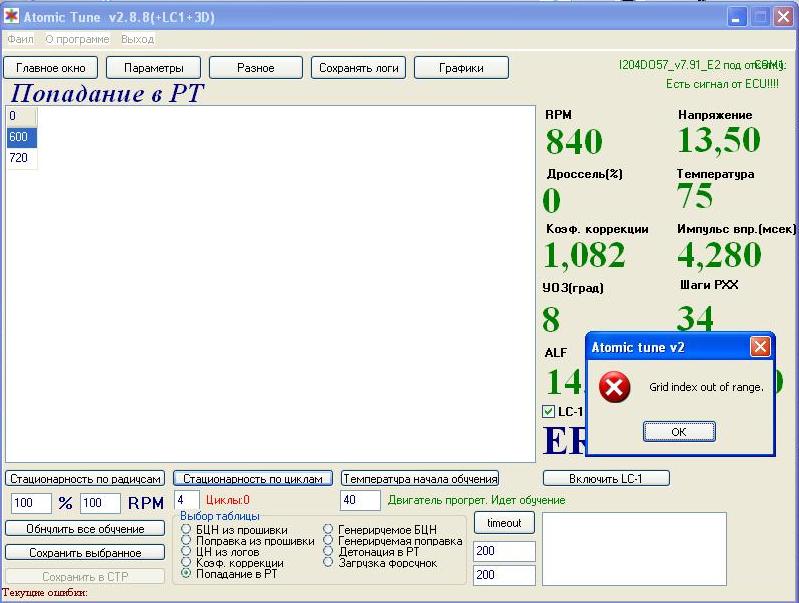
Task: Click 'Двигатель прогрет. Идет обучение' status text
Action: point(476,500)
